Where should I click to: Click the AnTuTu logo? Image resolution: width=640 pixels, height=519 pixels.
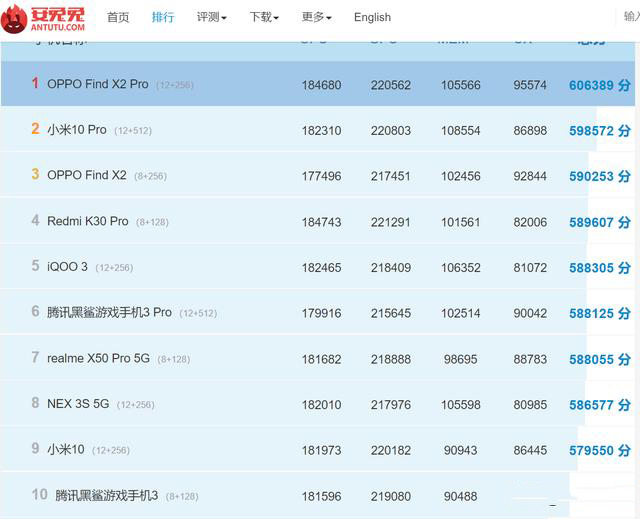coord(43,18)
